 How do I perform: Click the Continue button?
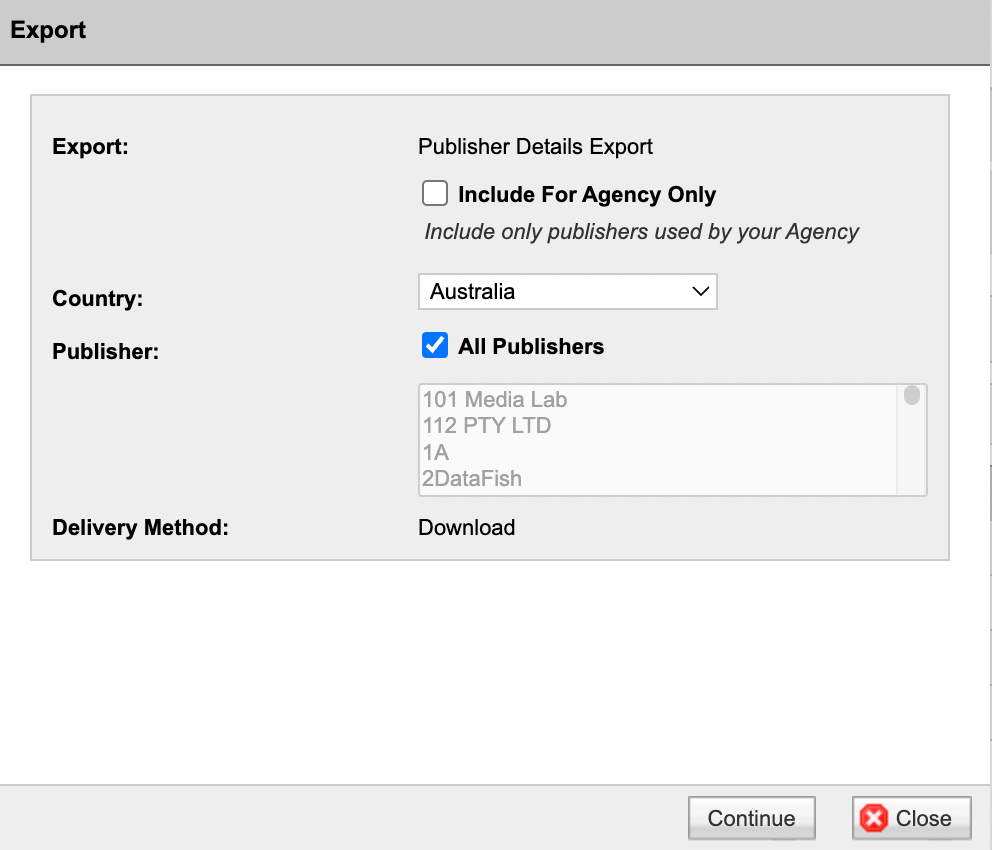point(752,818)
